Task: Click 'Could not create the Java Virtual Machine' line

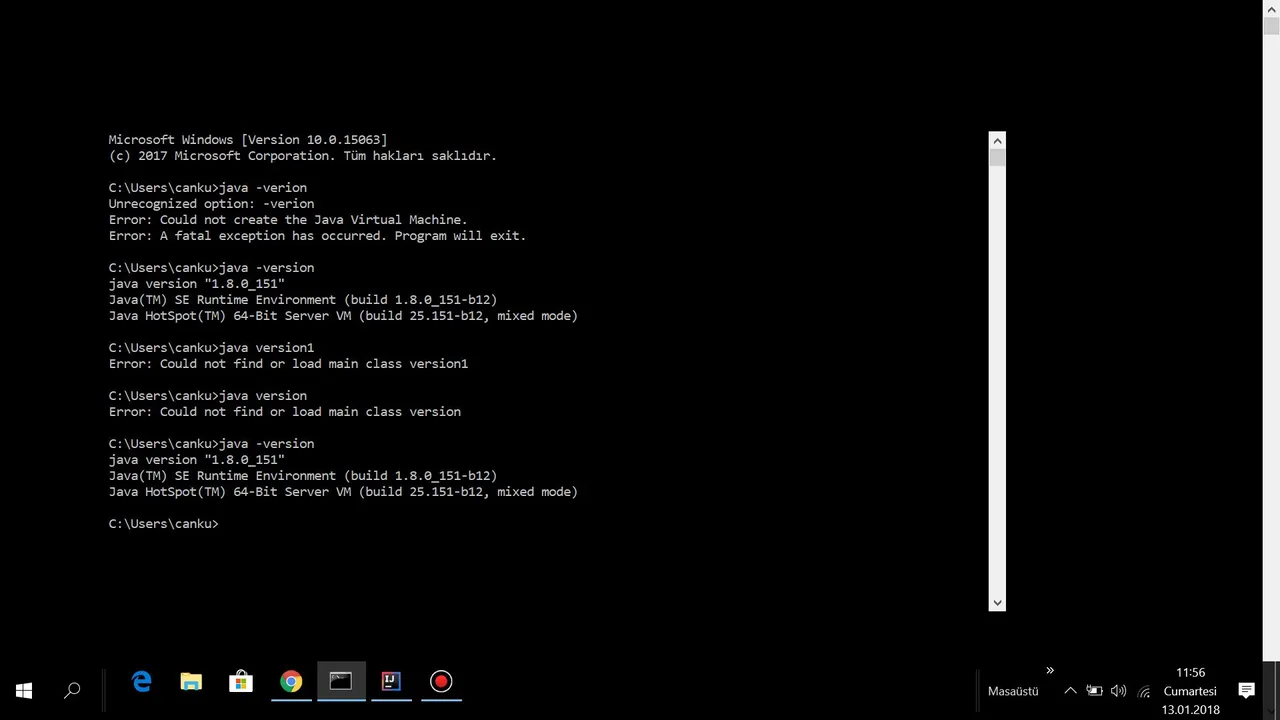Action: (x=288, y=220)
